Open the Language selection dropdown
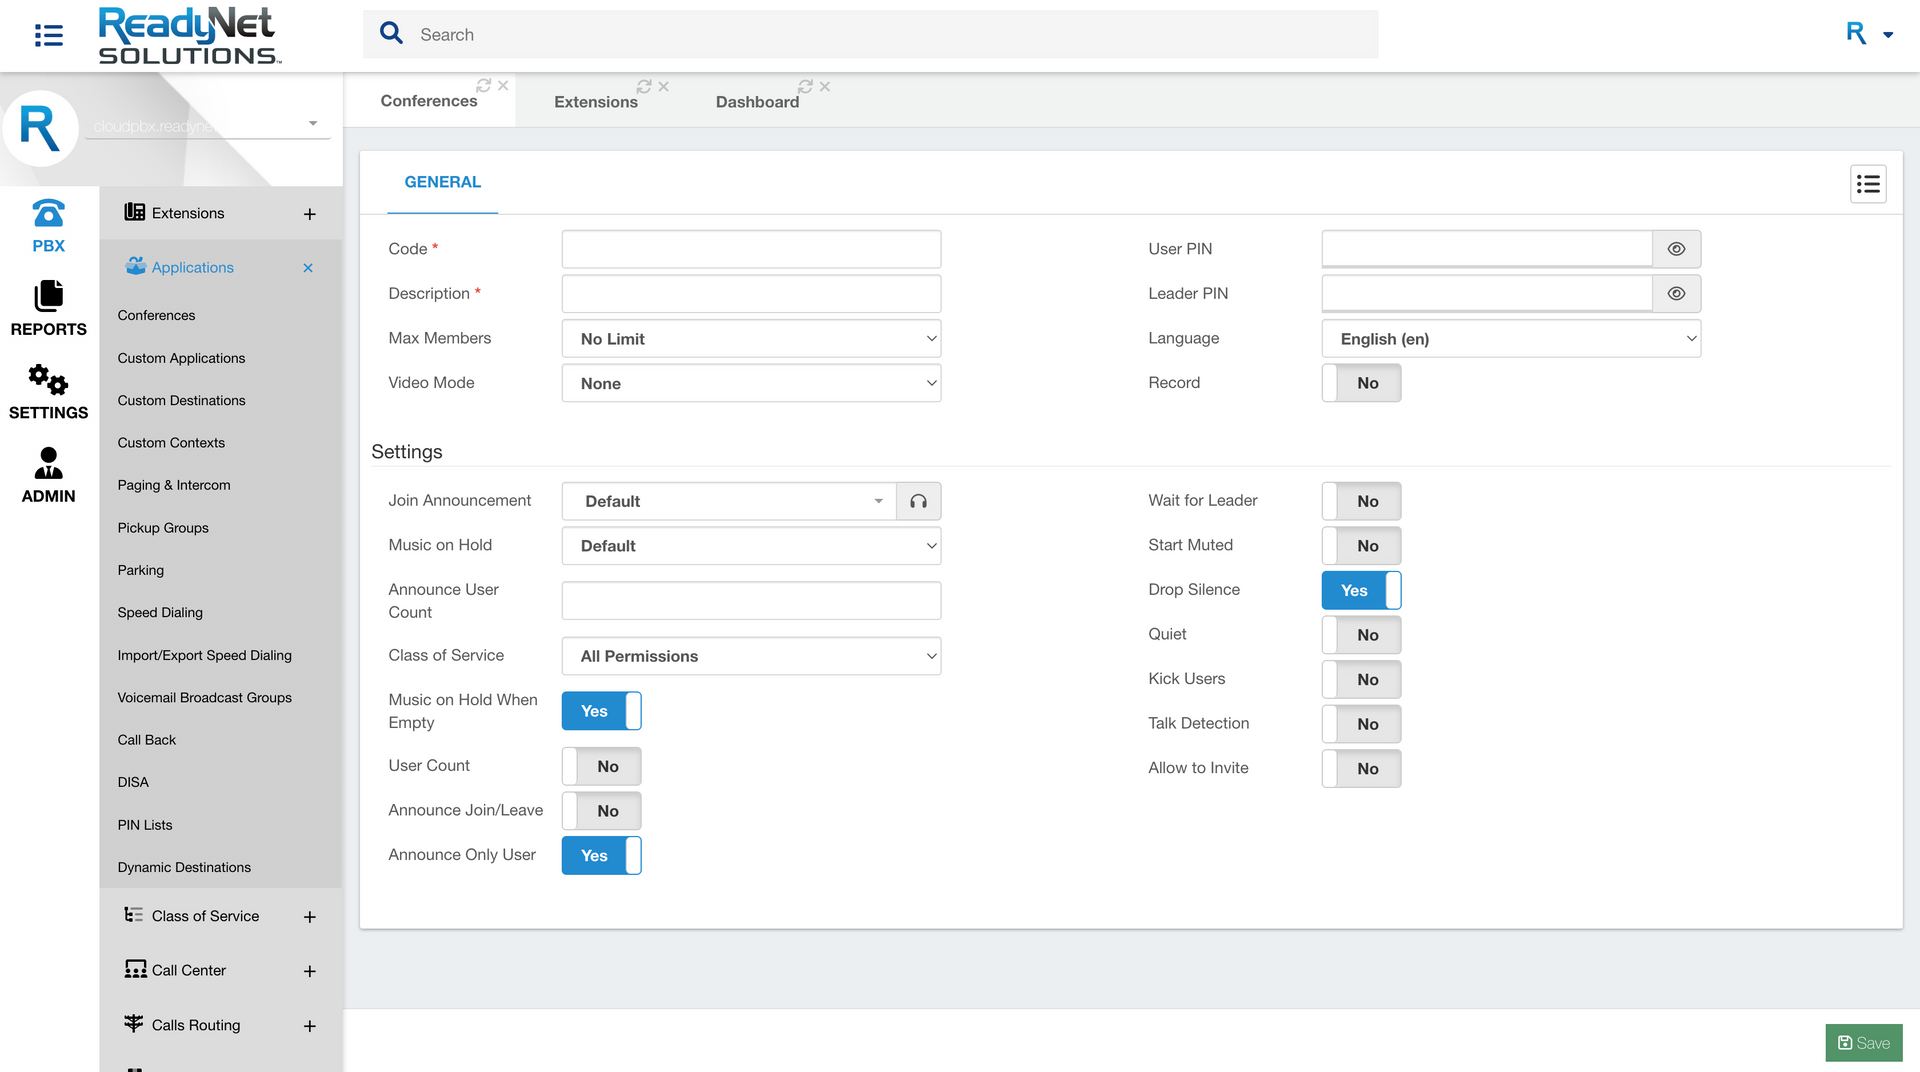 pos(1510,338)
